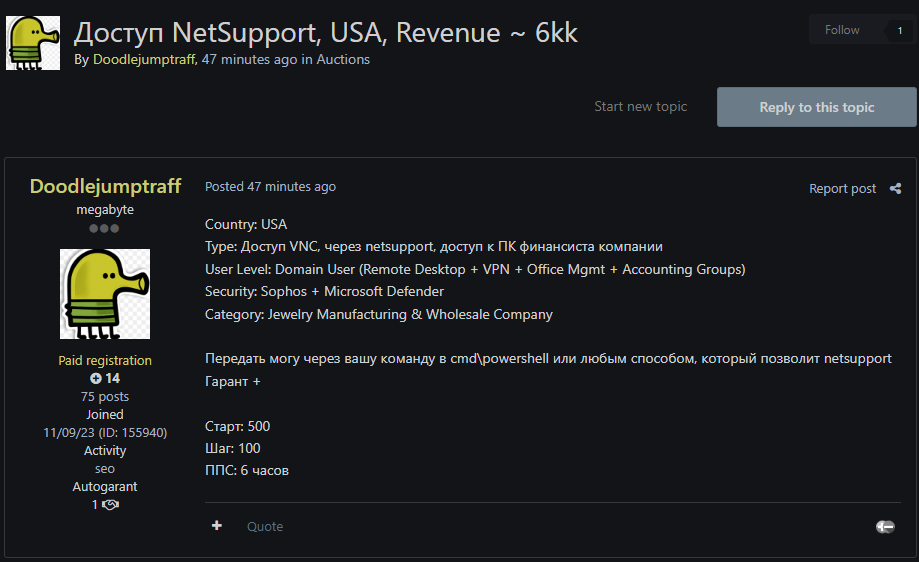Click Start new topic
This screenshot has width=919, height=562.
[x=640, y=107]
